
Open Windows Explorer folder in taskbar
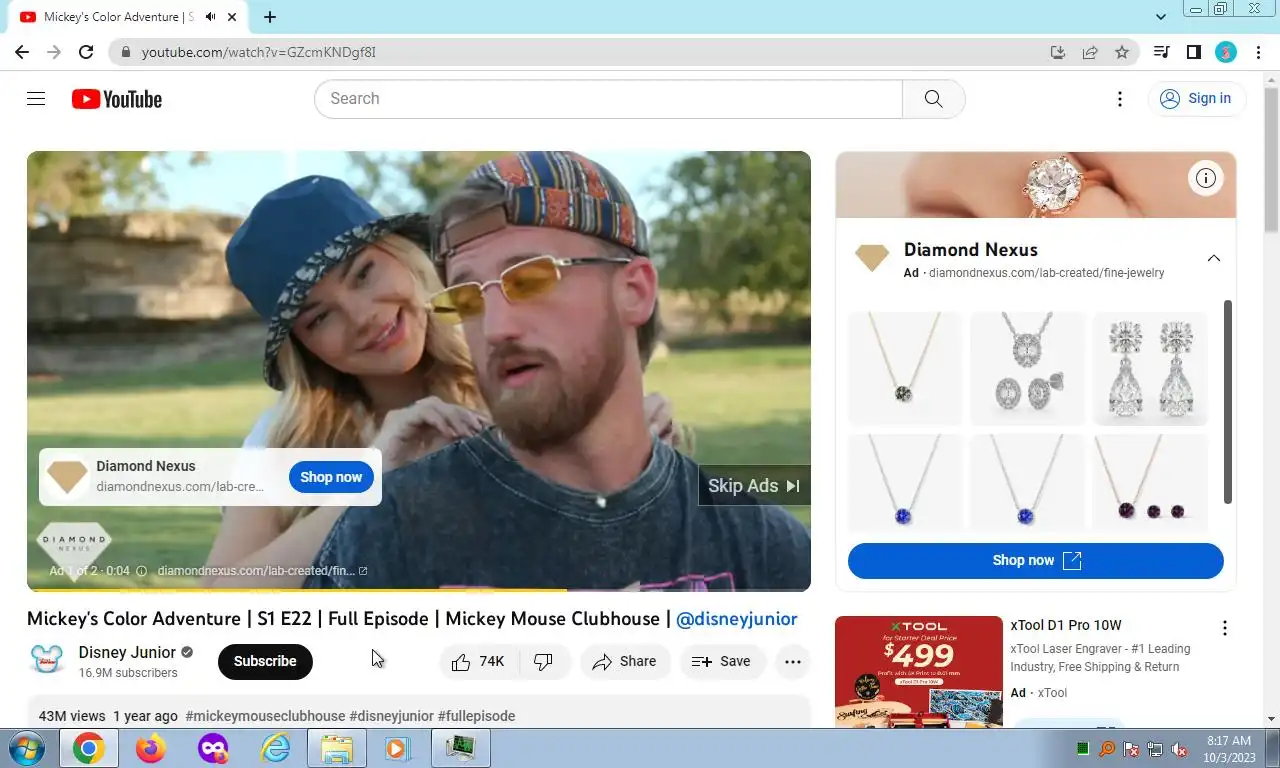click(x=337, y=748)
